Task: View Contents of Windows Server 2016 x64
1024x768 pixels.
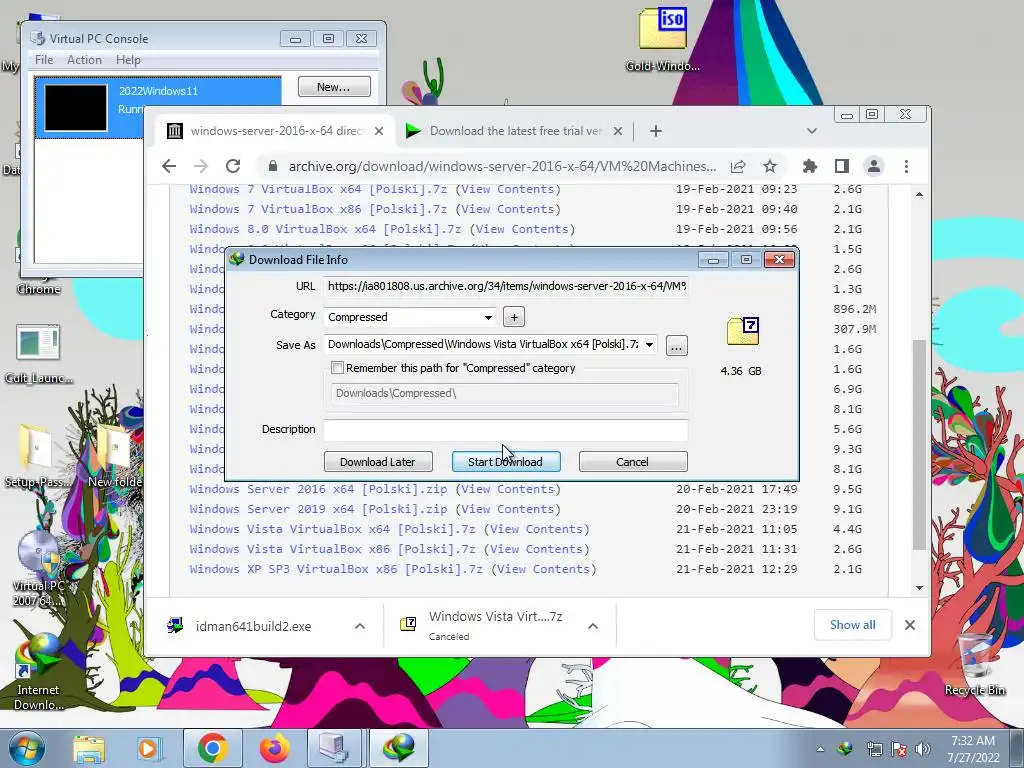Action: point(507,489)
